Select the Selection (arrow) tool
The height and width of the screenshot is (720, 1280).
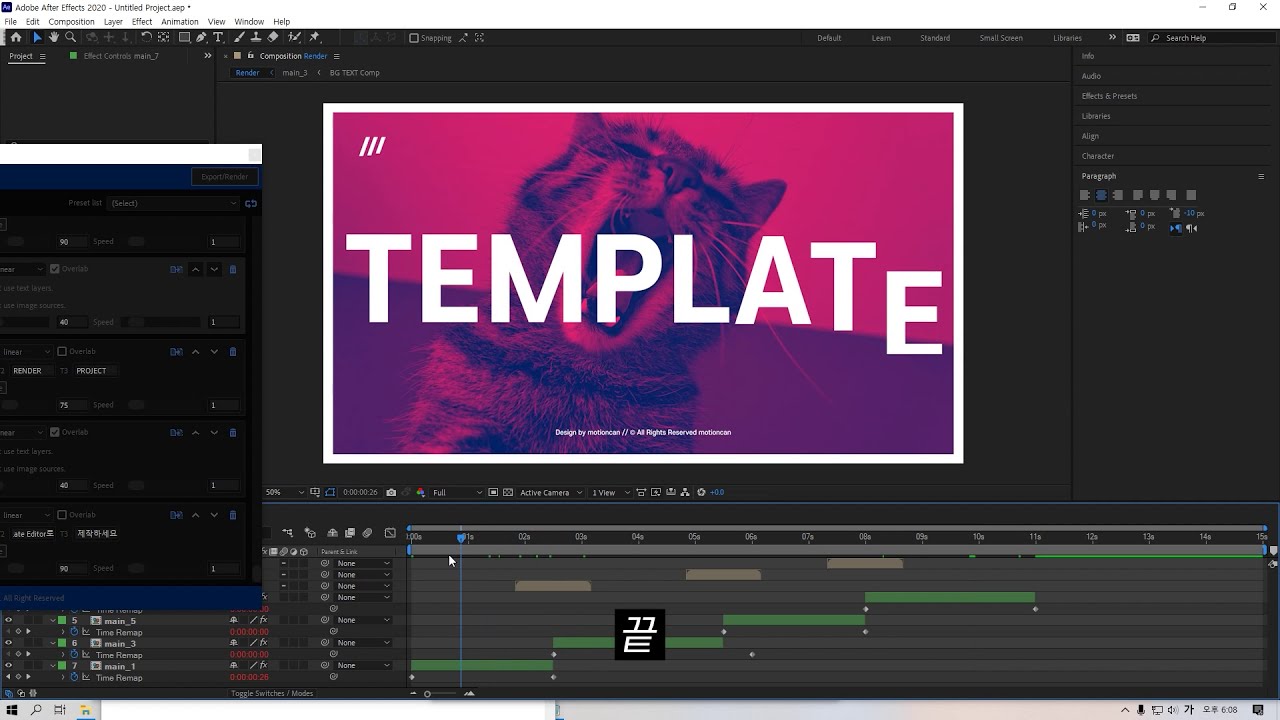pyautogui.click(x=37, y=38)
